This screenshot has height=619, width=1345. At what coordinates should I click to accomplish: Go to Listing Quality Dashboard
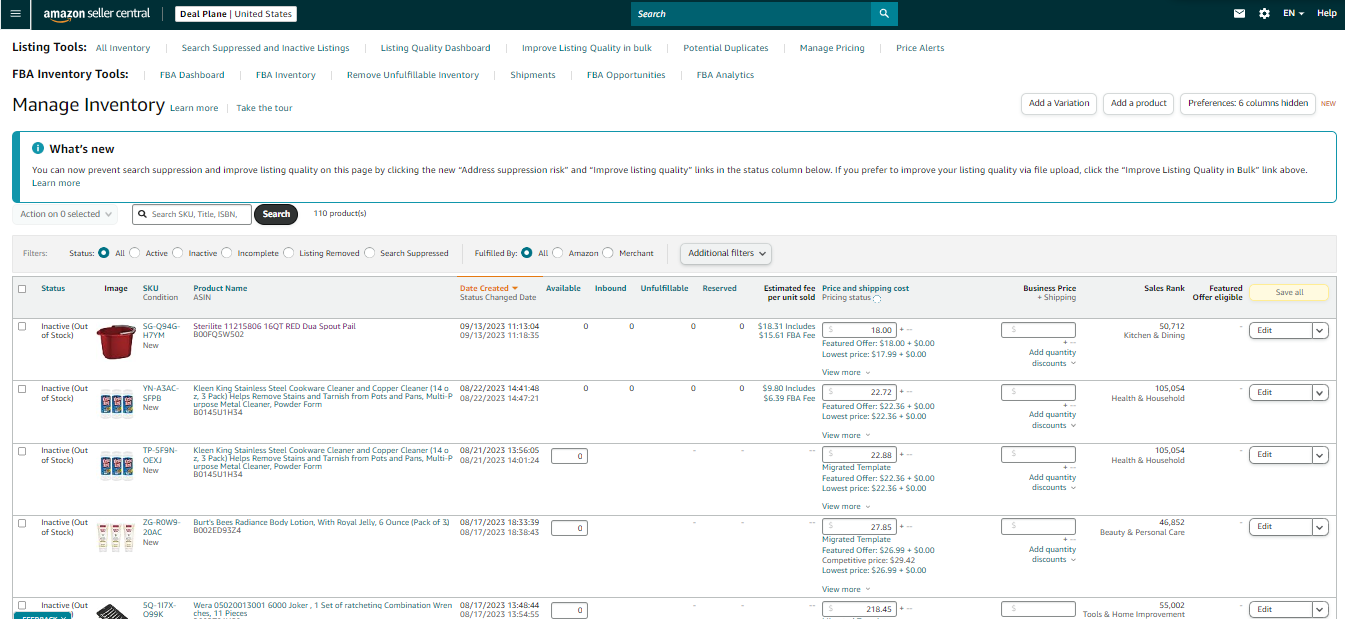click(x=435, y=48)
